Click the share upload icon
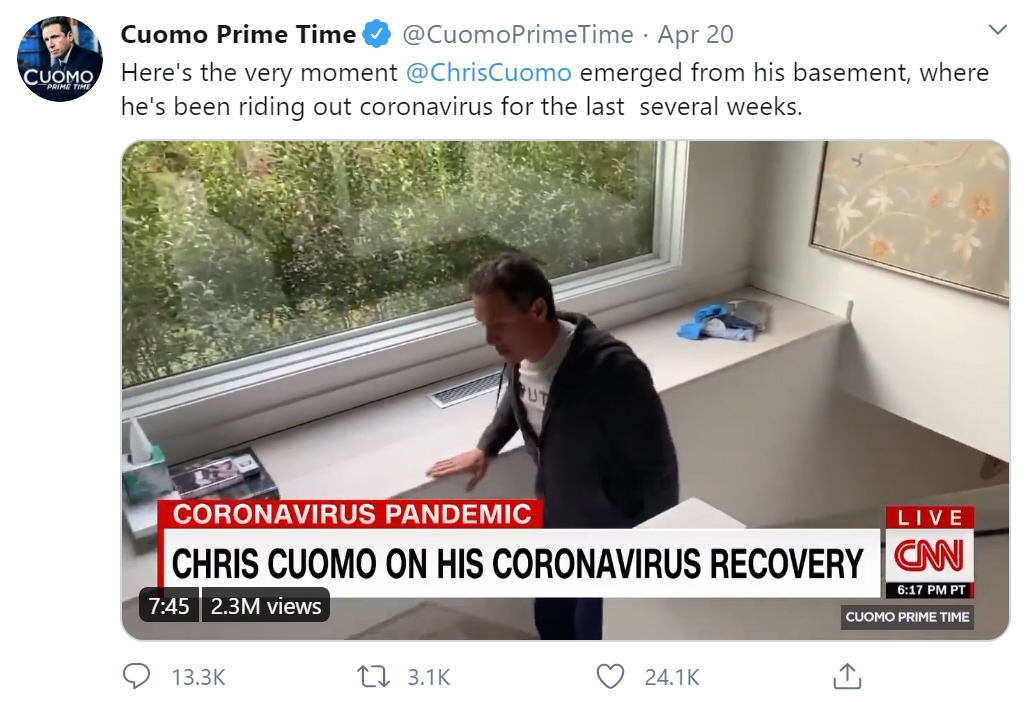This screenshot has height=702, width=1031. click(x=848, y=676)
